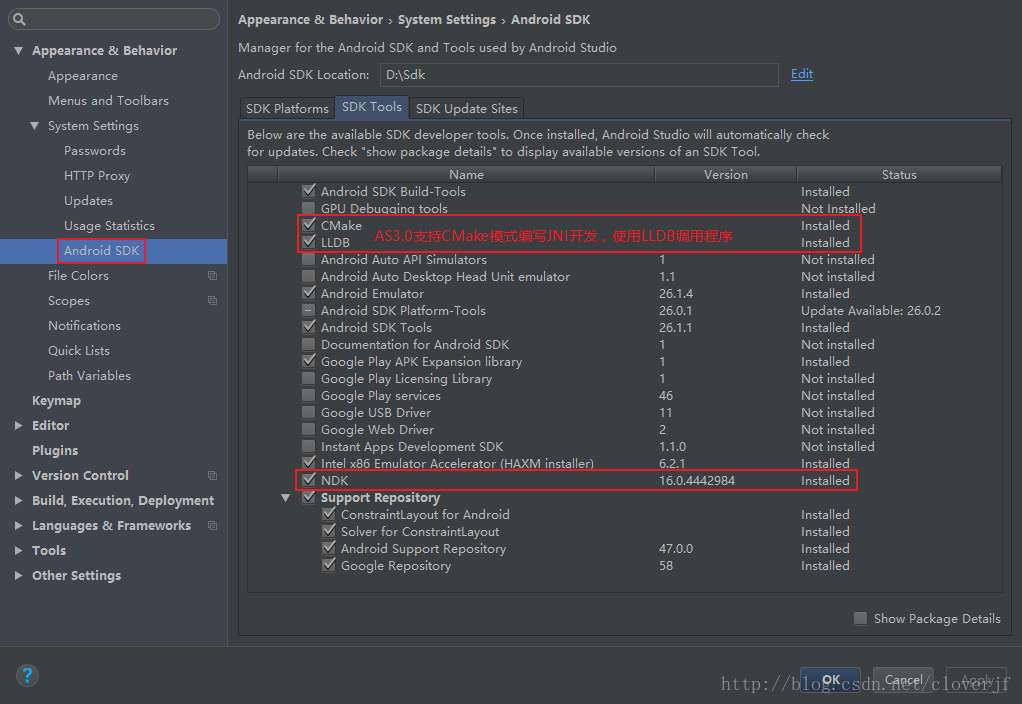Open the SDK Update Sites tab
The height and width of the screenshot is (704, 1022).
click(467, 108)
